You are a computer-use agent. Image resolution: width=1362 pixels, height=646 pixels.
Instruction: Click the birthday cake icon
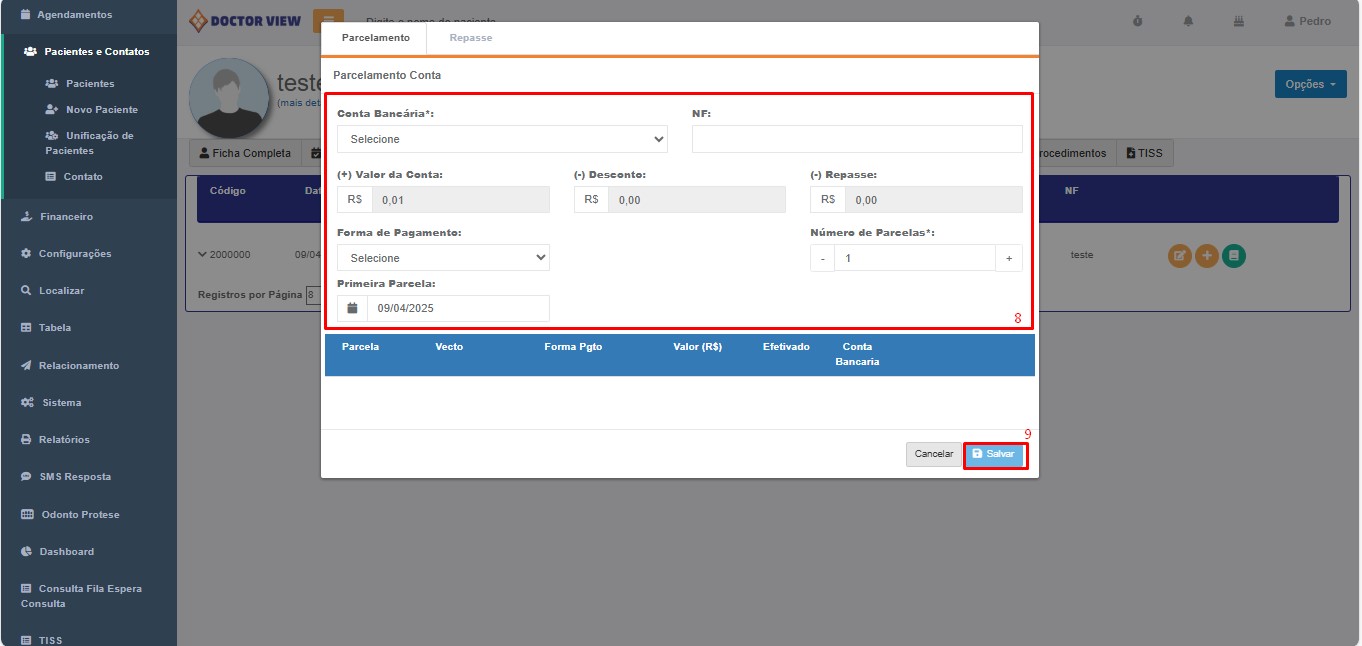tap(1238, 21)
